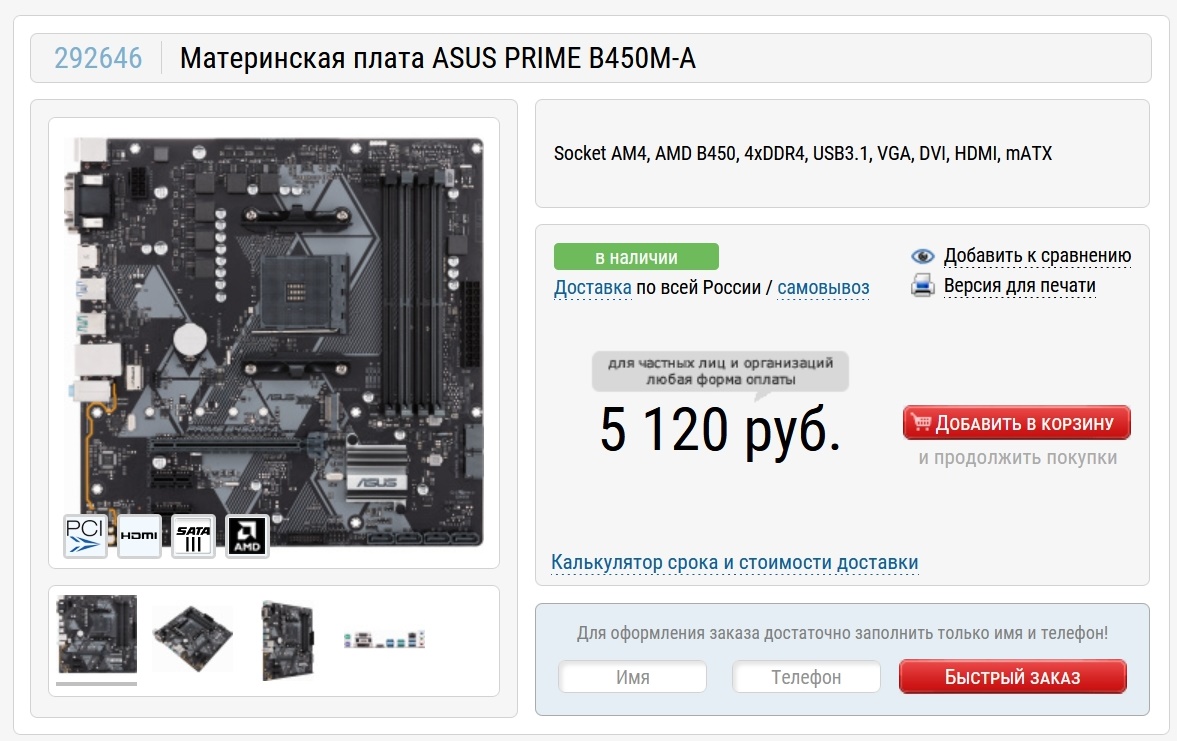The height and width of the screenshot is (741, 1177).
Task: Click the самовывоз link
Action: [823, 288]
